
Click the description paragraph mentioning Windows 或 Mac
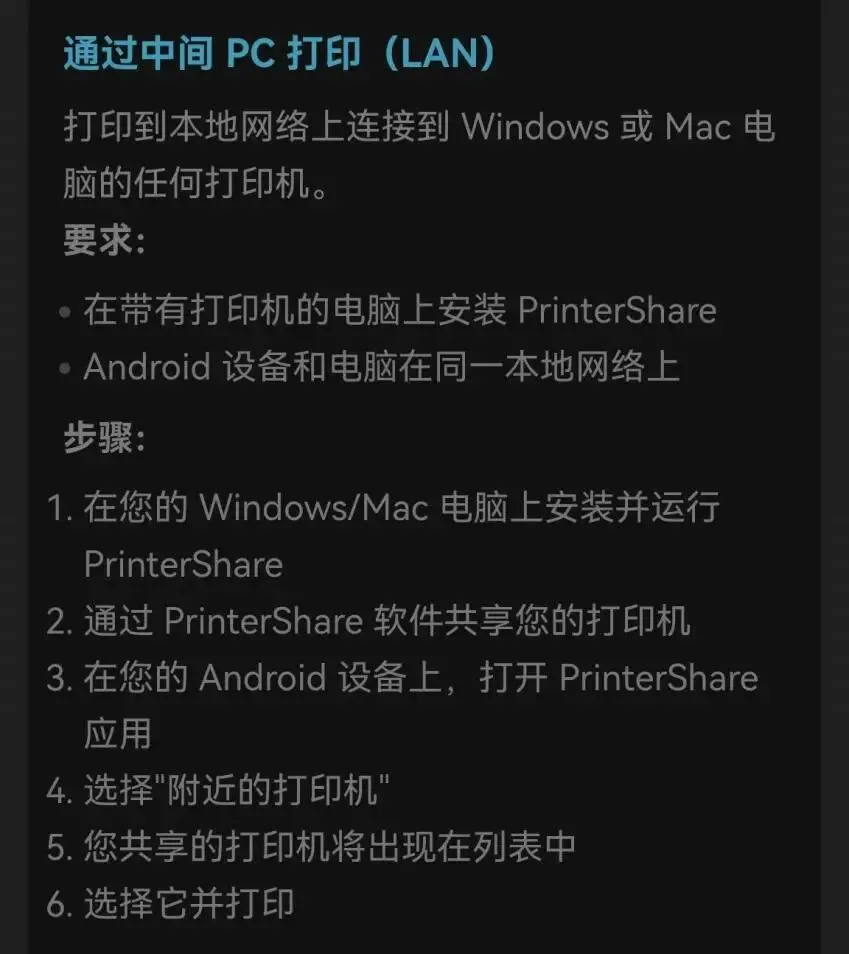coord(419,155)
